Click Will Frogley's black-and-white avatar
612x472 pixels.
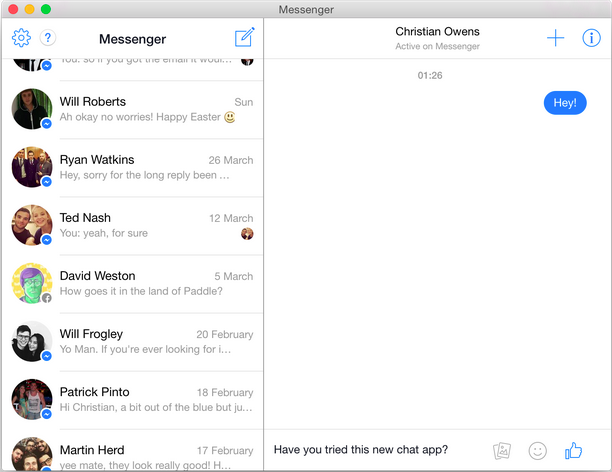pyautogui.click(x=32, y=342)
